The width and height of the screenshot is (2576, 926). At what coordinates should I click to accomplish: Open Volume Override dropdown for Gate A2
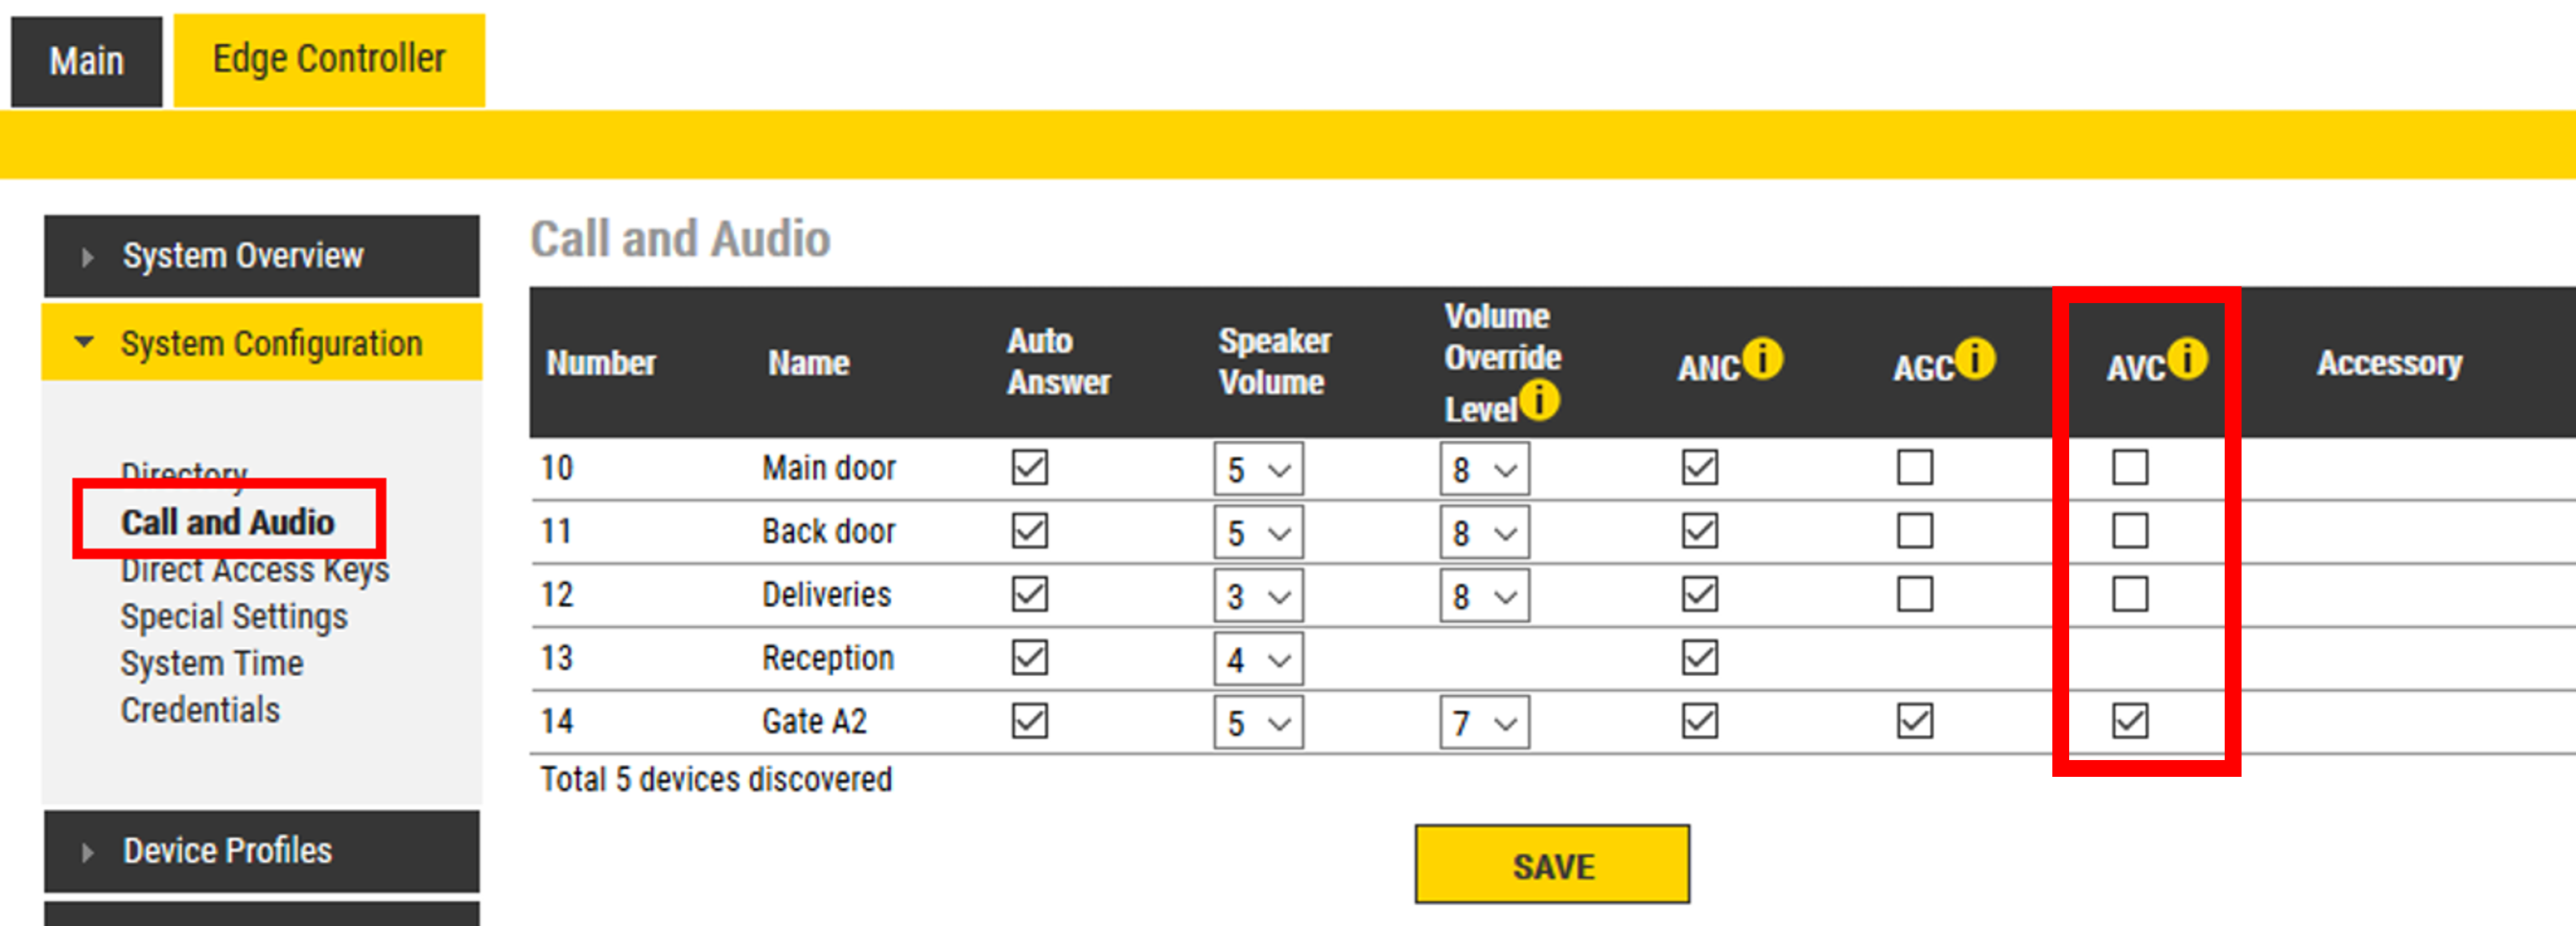tap(1484, 722)
